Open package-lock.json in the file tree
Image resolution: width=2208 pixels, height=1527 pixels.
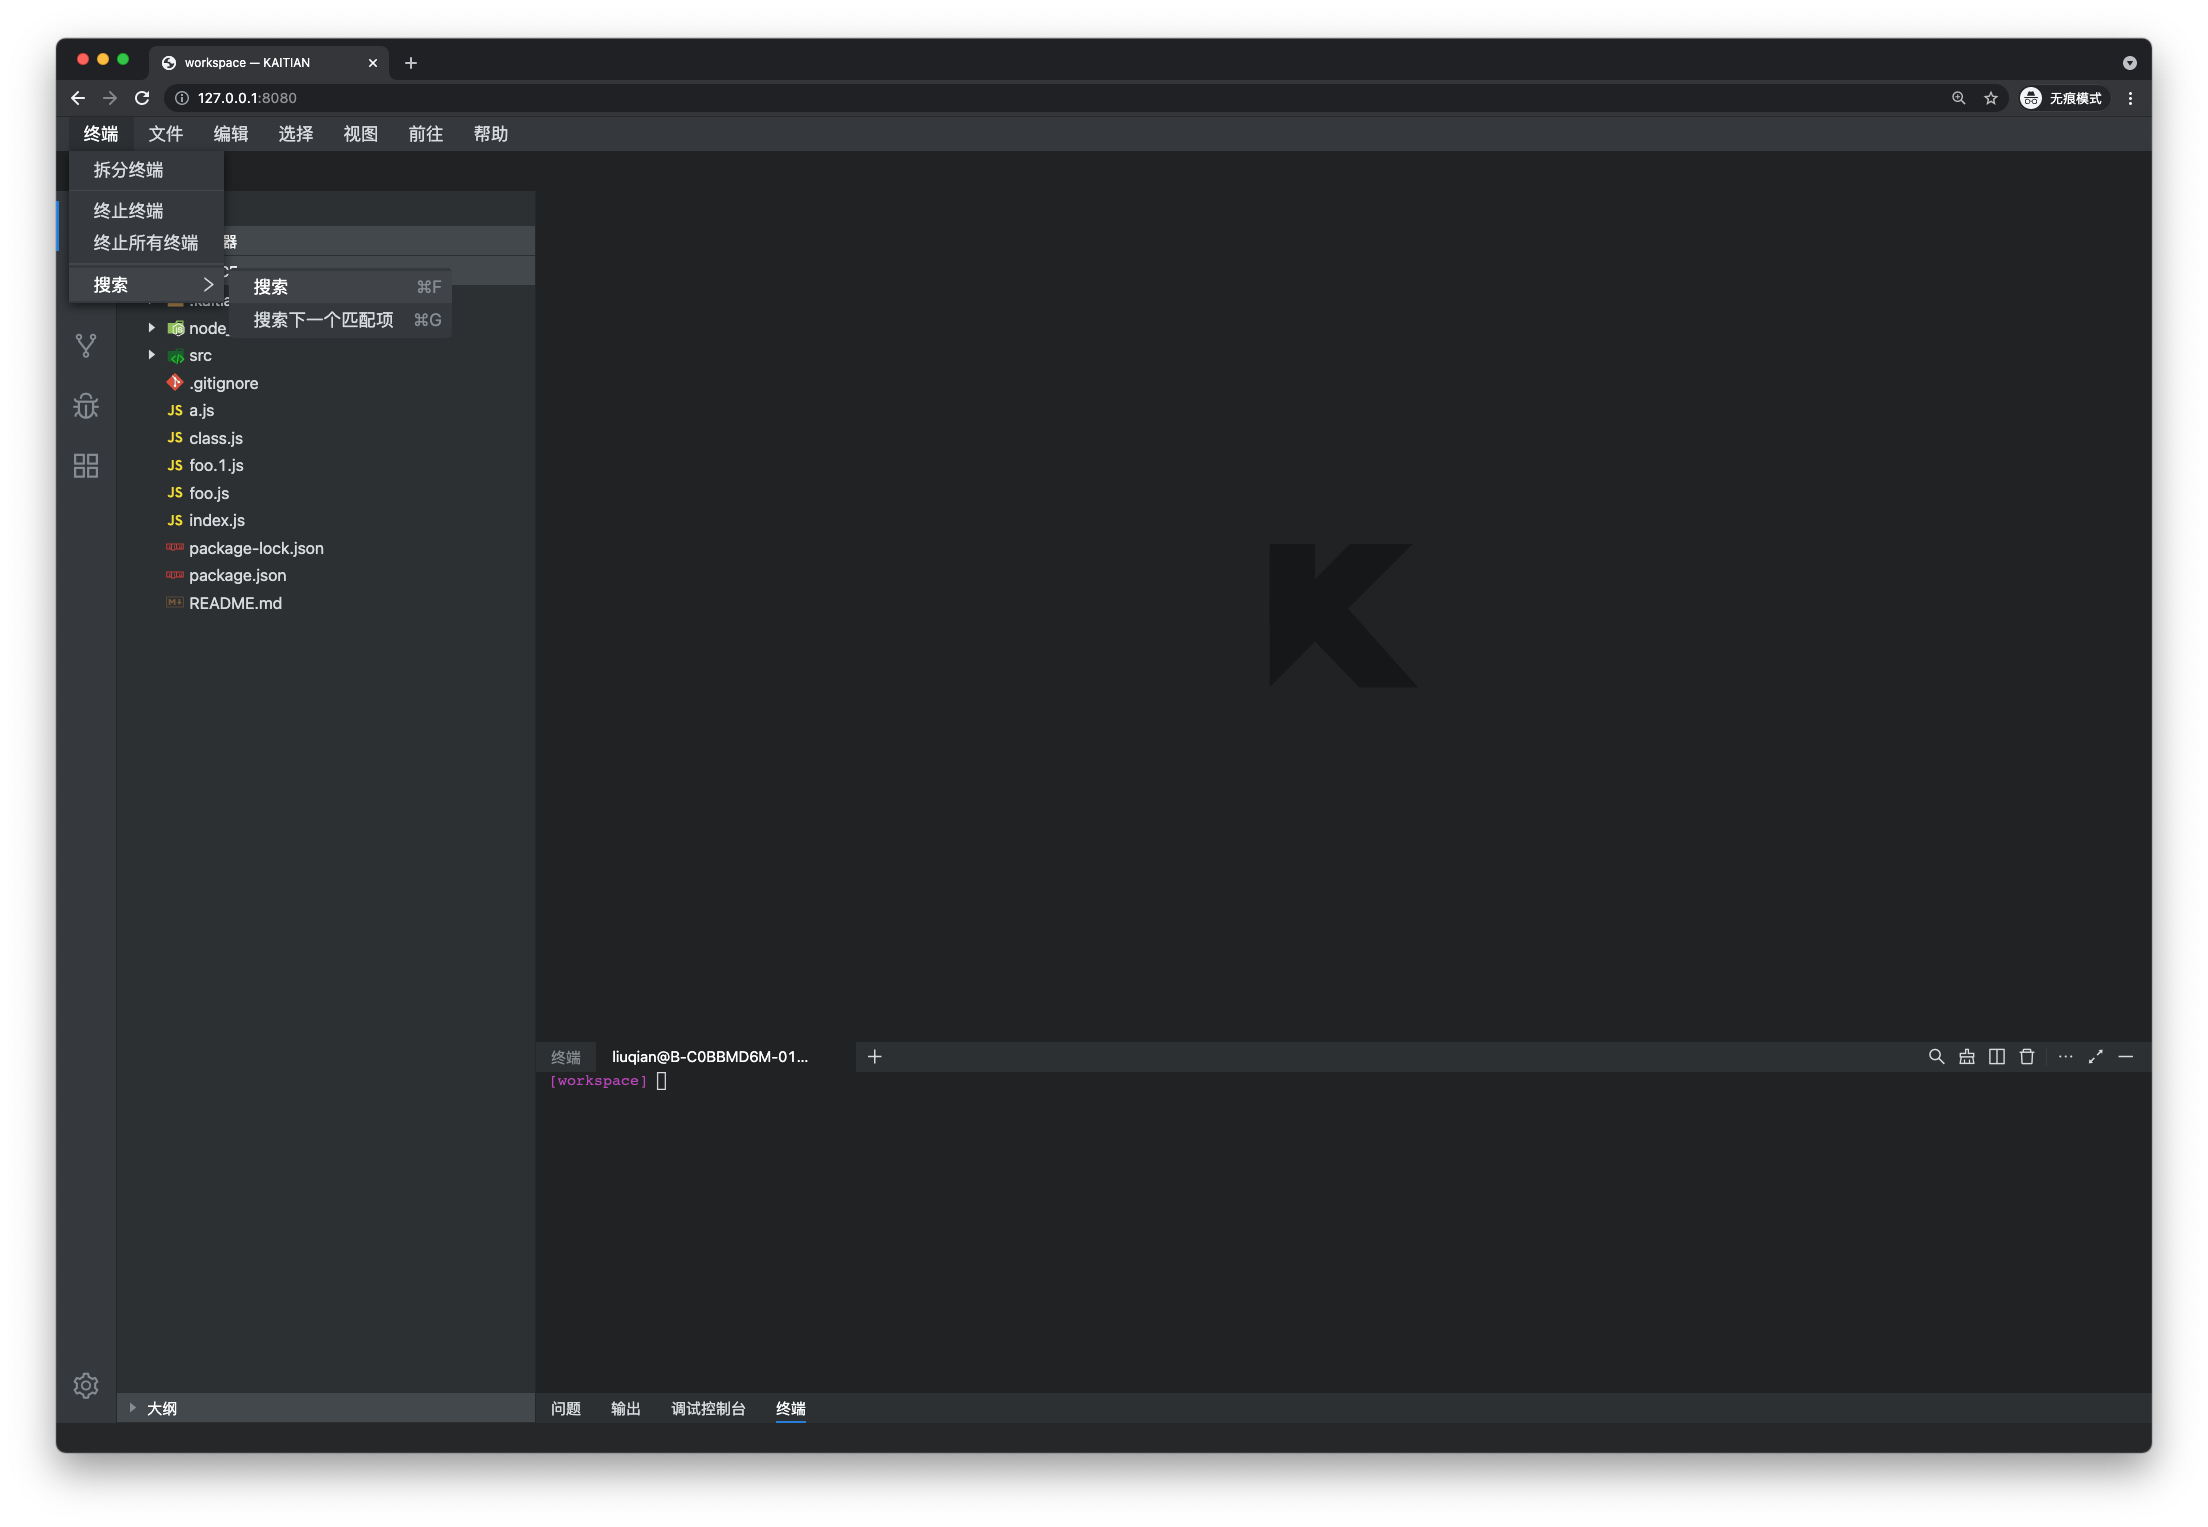point(326,548)
